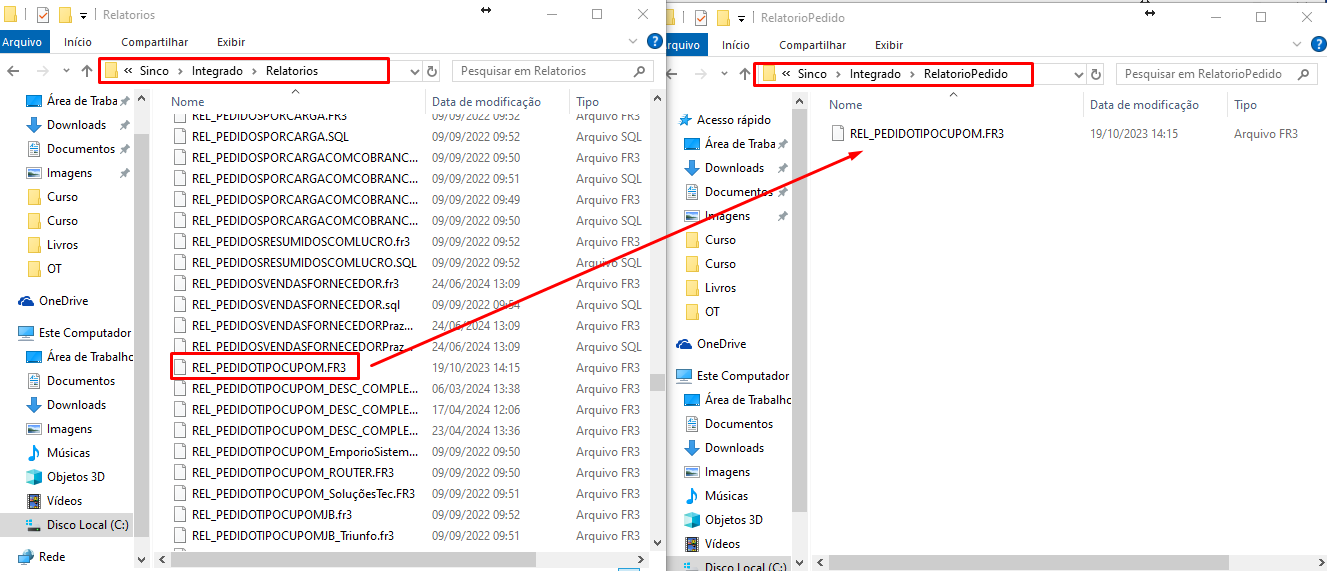This screenshot has width=1327, height=571.
Task: Select REL_PEDIDOTIPOCUPOM.FR3 in Relatorios window
Action: pyautogui.click(x=269, y=367)
